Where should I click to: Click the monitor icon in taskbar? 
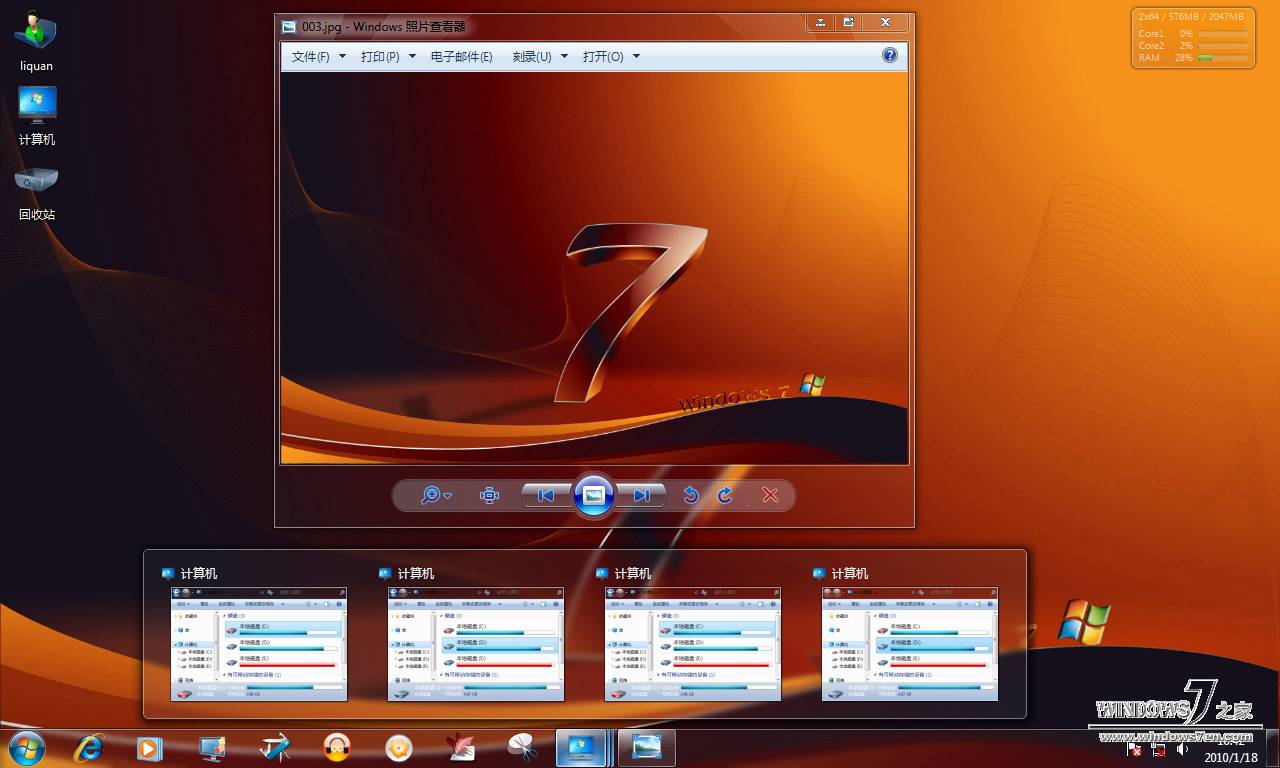coord(212,748)
